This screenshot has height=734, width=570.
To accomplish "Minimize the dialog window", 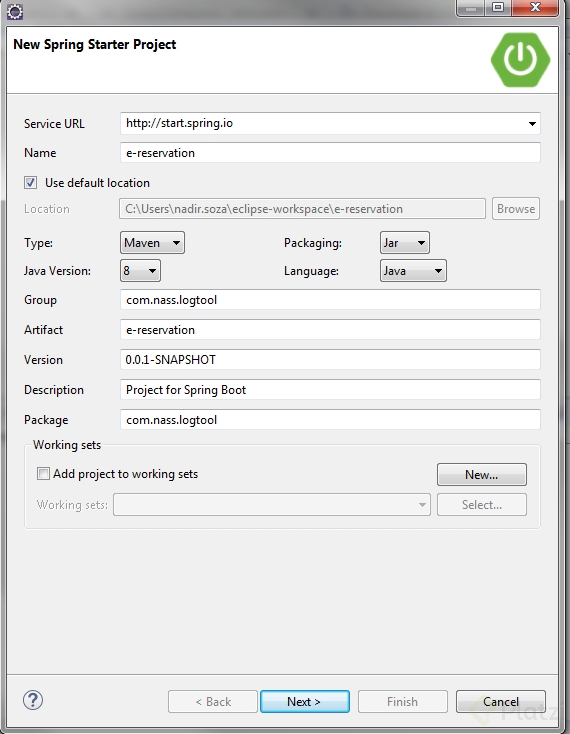I will click(x=471, y=8).
